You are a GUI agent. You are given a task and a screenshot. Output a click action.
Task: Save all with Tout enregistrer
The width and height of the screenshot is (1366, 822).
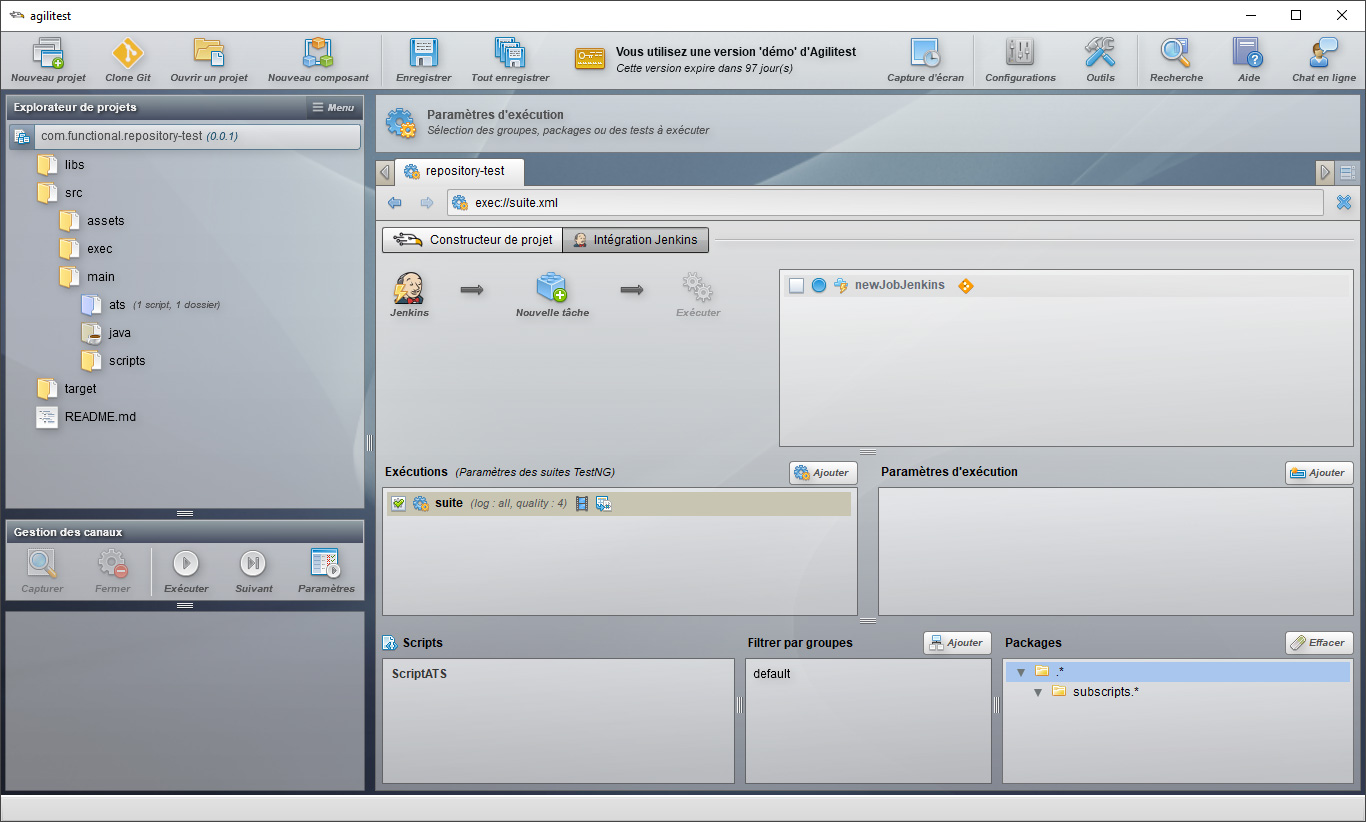tap(510, 60)
